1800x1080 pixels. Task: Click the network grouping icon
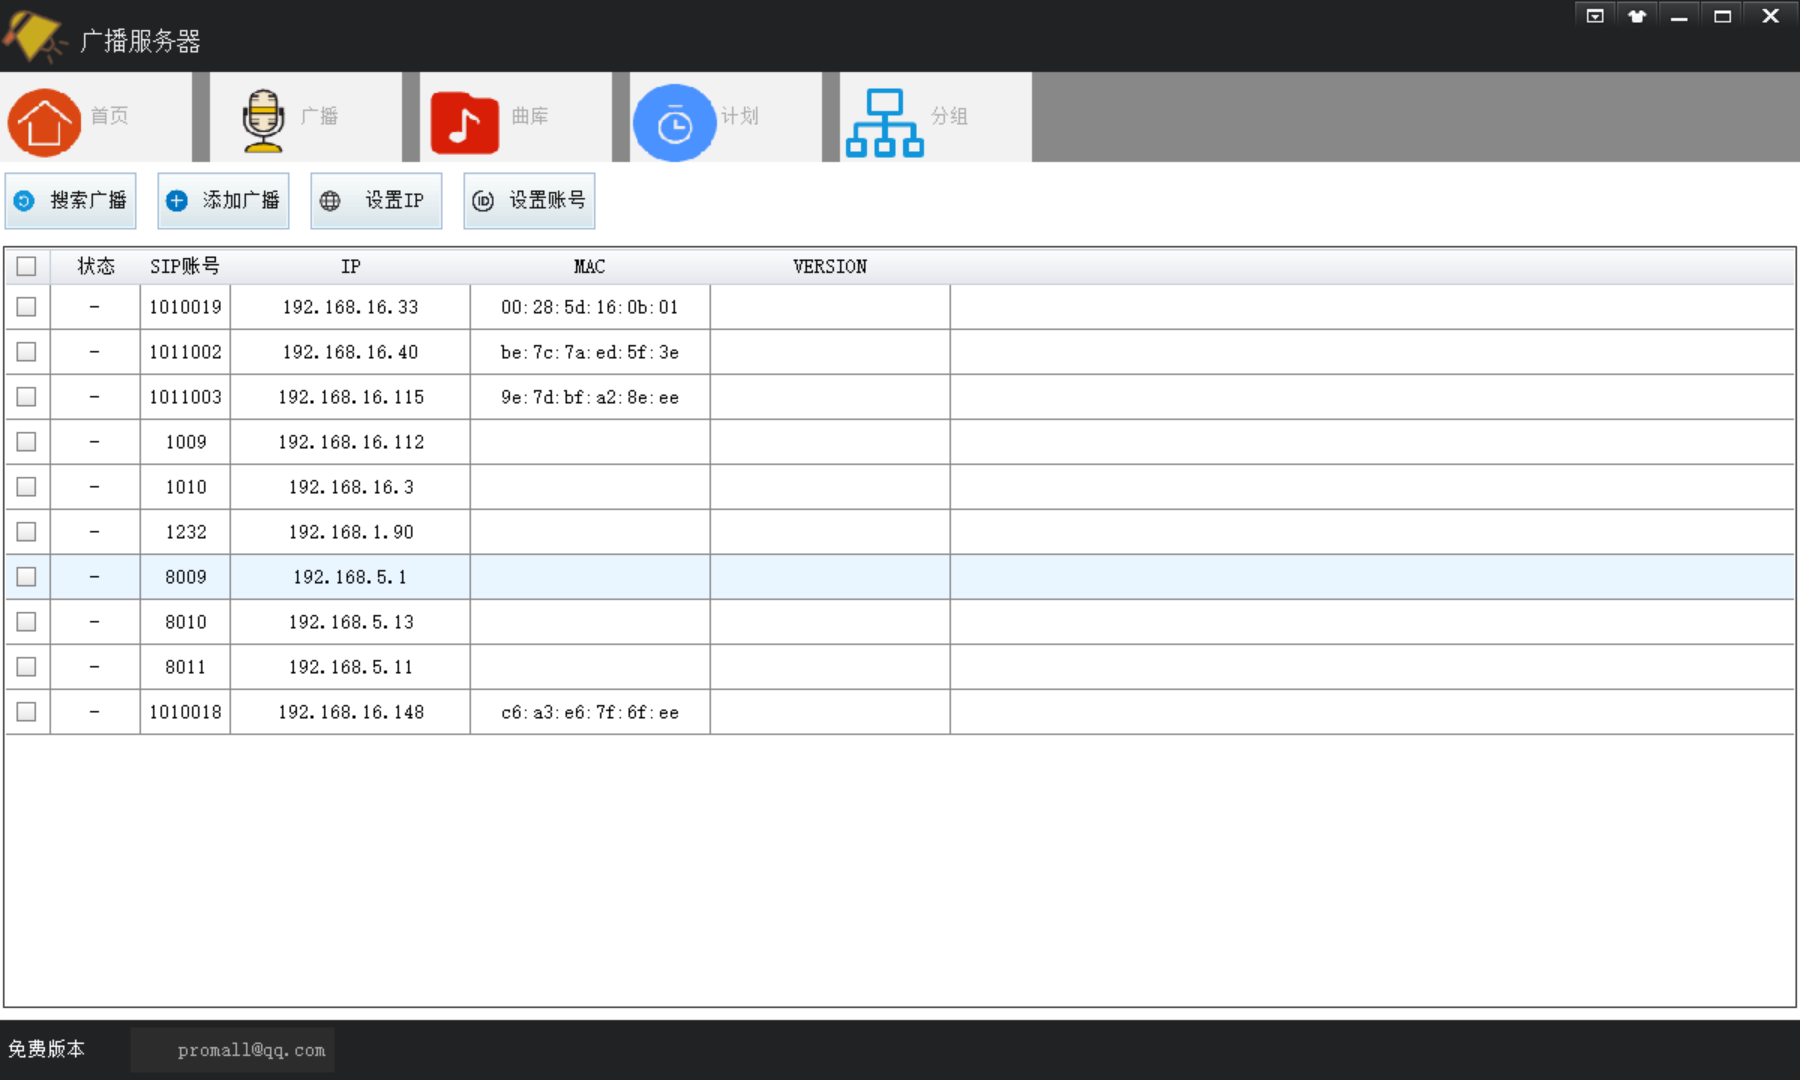pos(884,122)
